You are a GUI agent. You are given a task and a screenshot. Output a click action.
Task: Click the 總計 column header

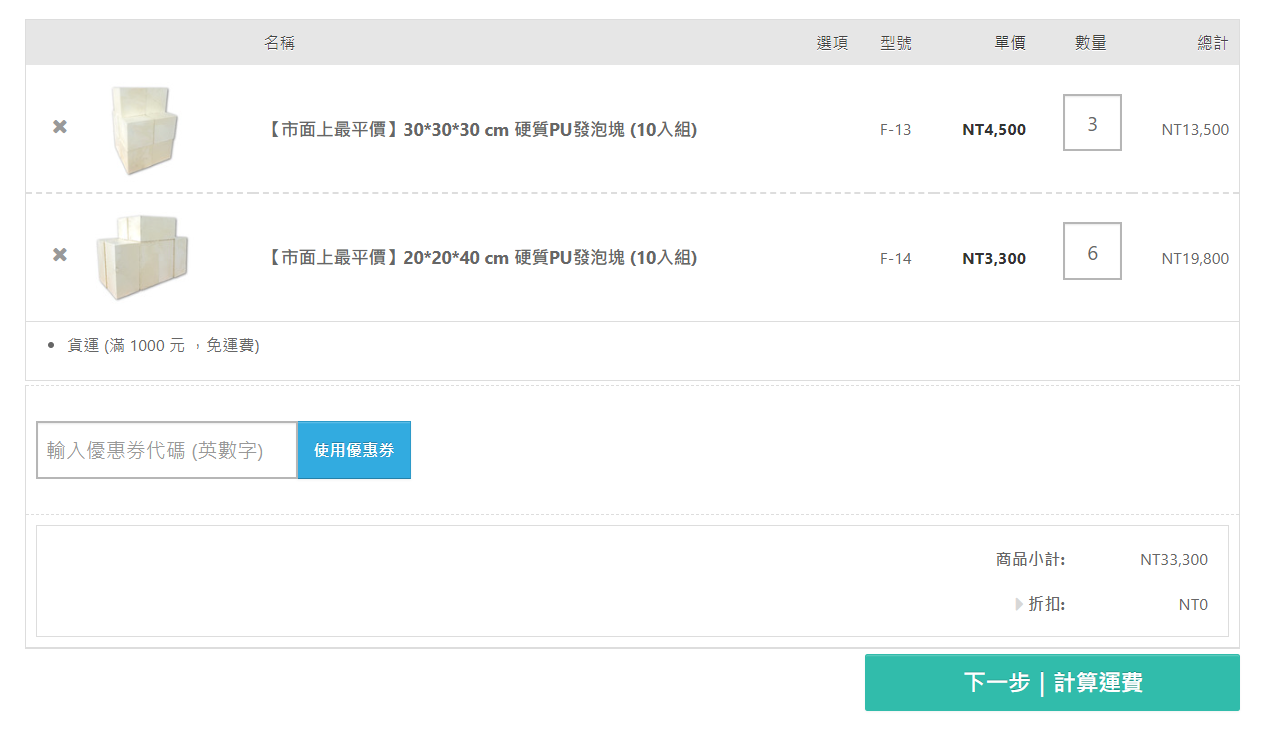pyautogui.click(x=1212, y=43)
